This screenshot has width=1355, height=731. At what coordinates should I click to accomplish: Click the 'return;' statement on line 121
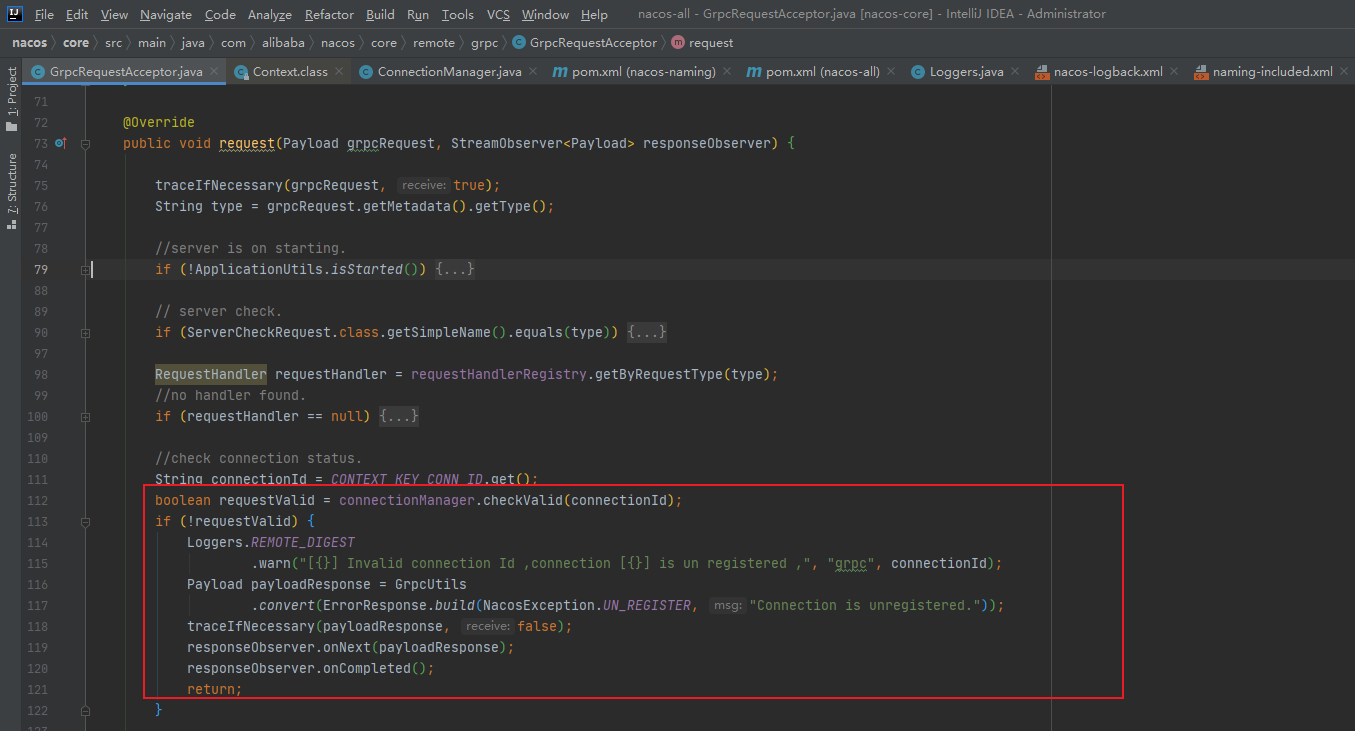(215, 690)
